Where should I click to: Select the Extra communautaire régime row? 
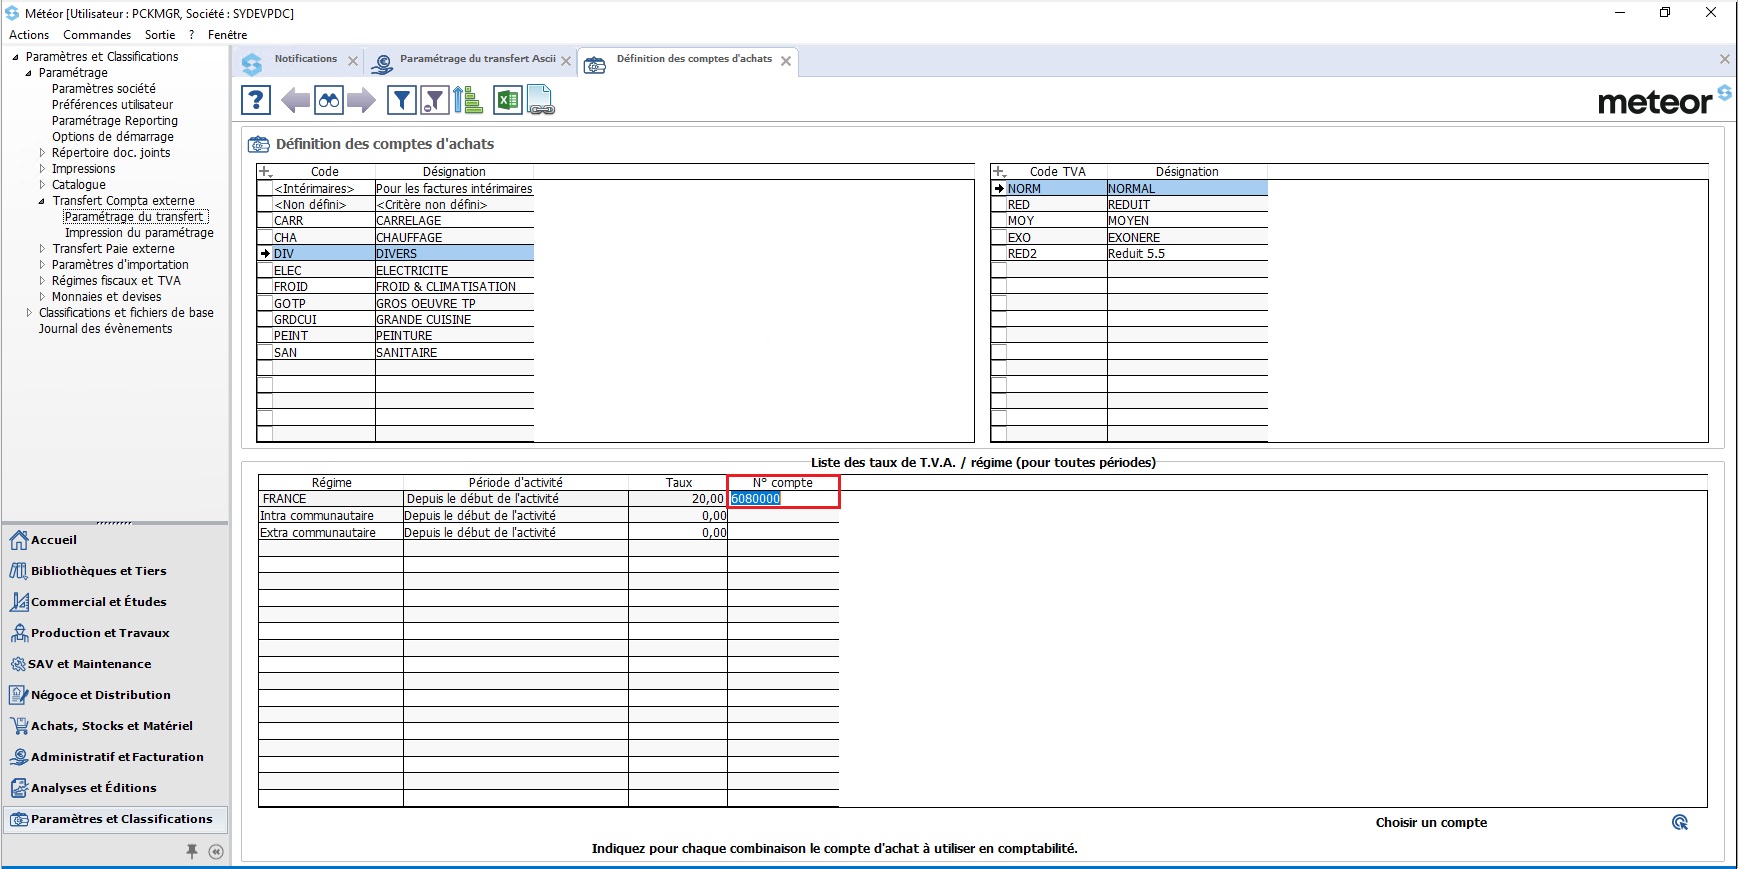[x=548, y=533]
